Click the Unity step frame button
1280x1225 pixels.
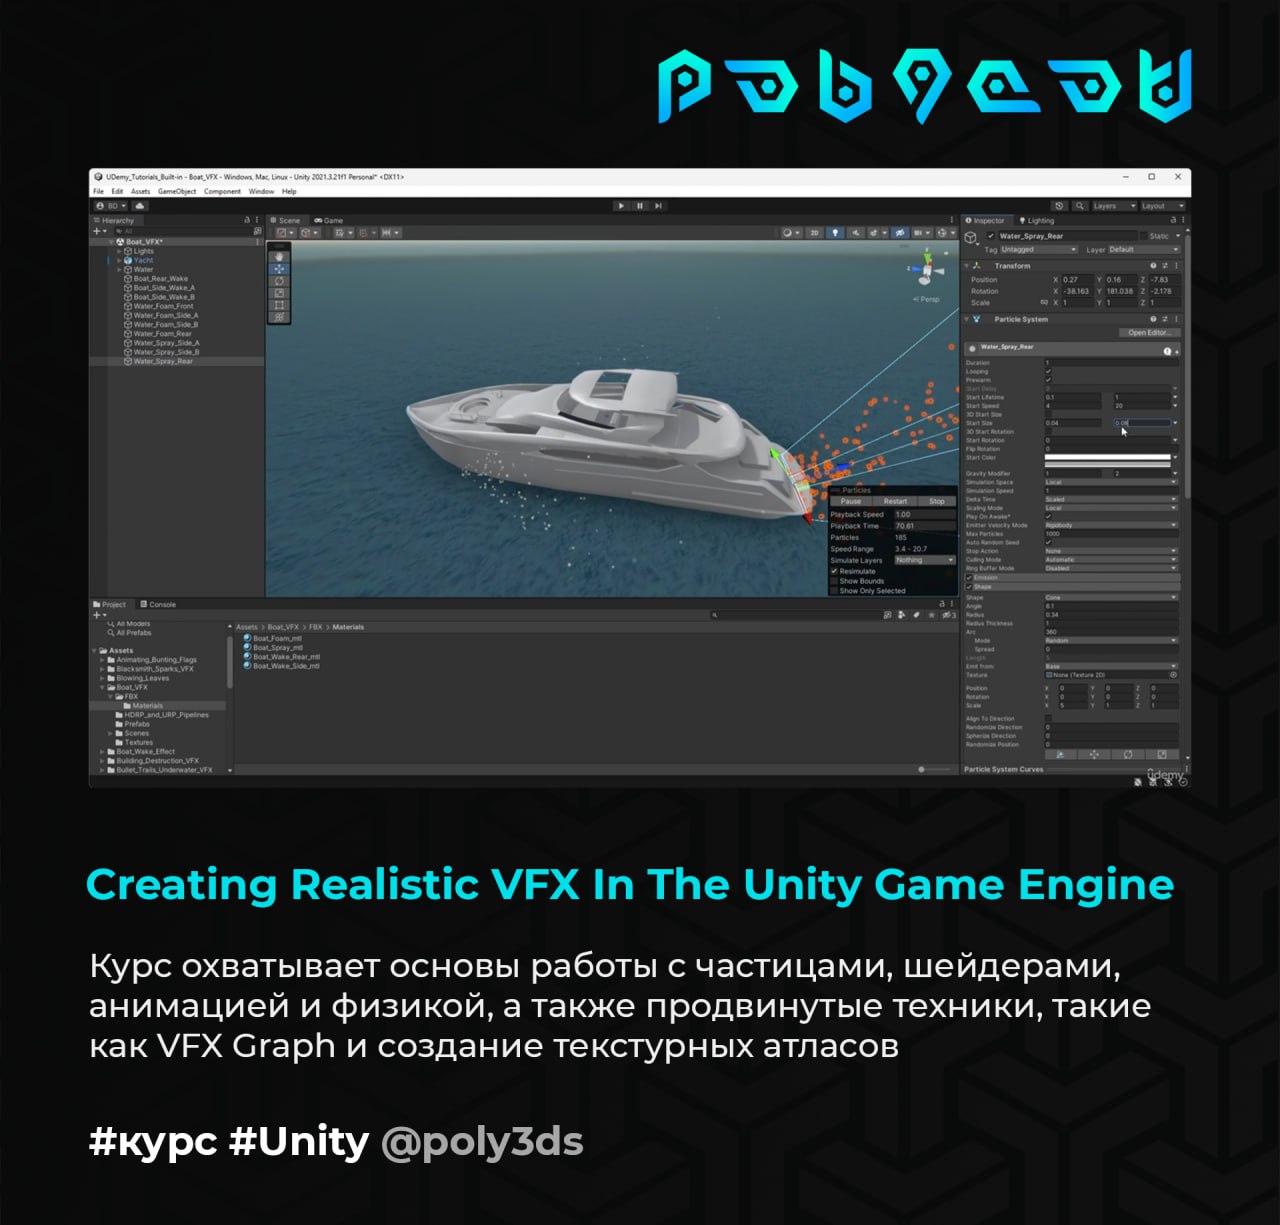click(x=658, y=206)
